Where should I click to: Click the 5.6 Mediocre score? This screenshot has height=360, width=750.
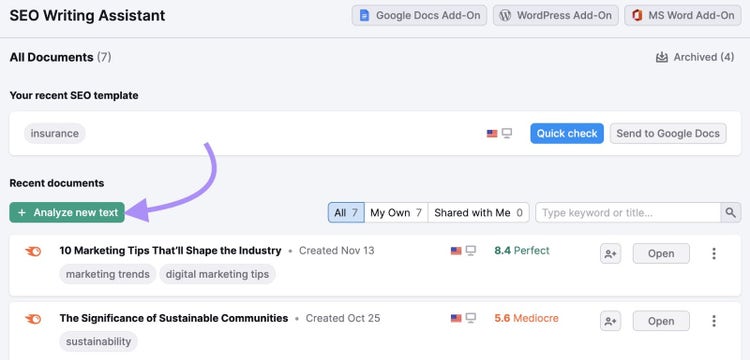coord(526,318)
